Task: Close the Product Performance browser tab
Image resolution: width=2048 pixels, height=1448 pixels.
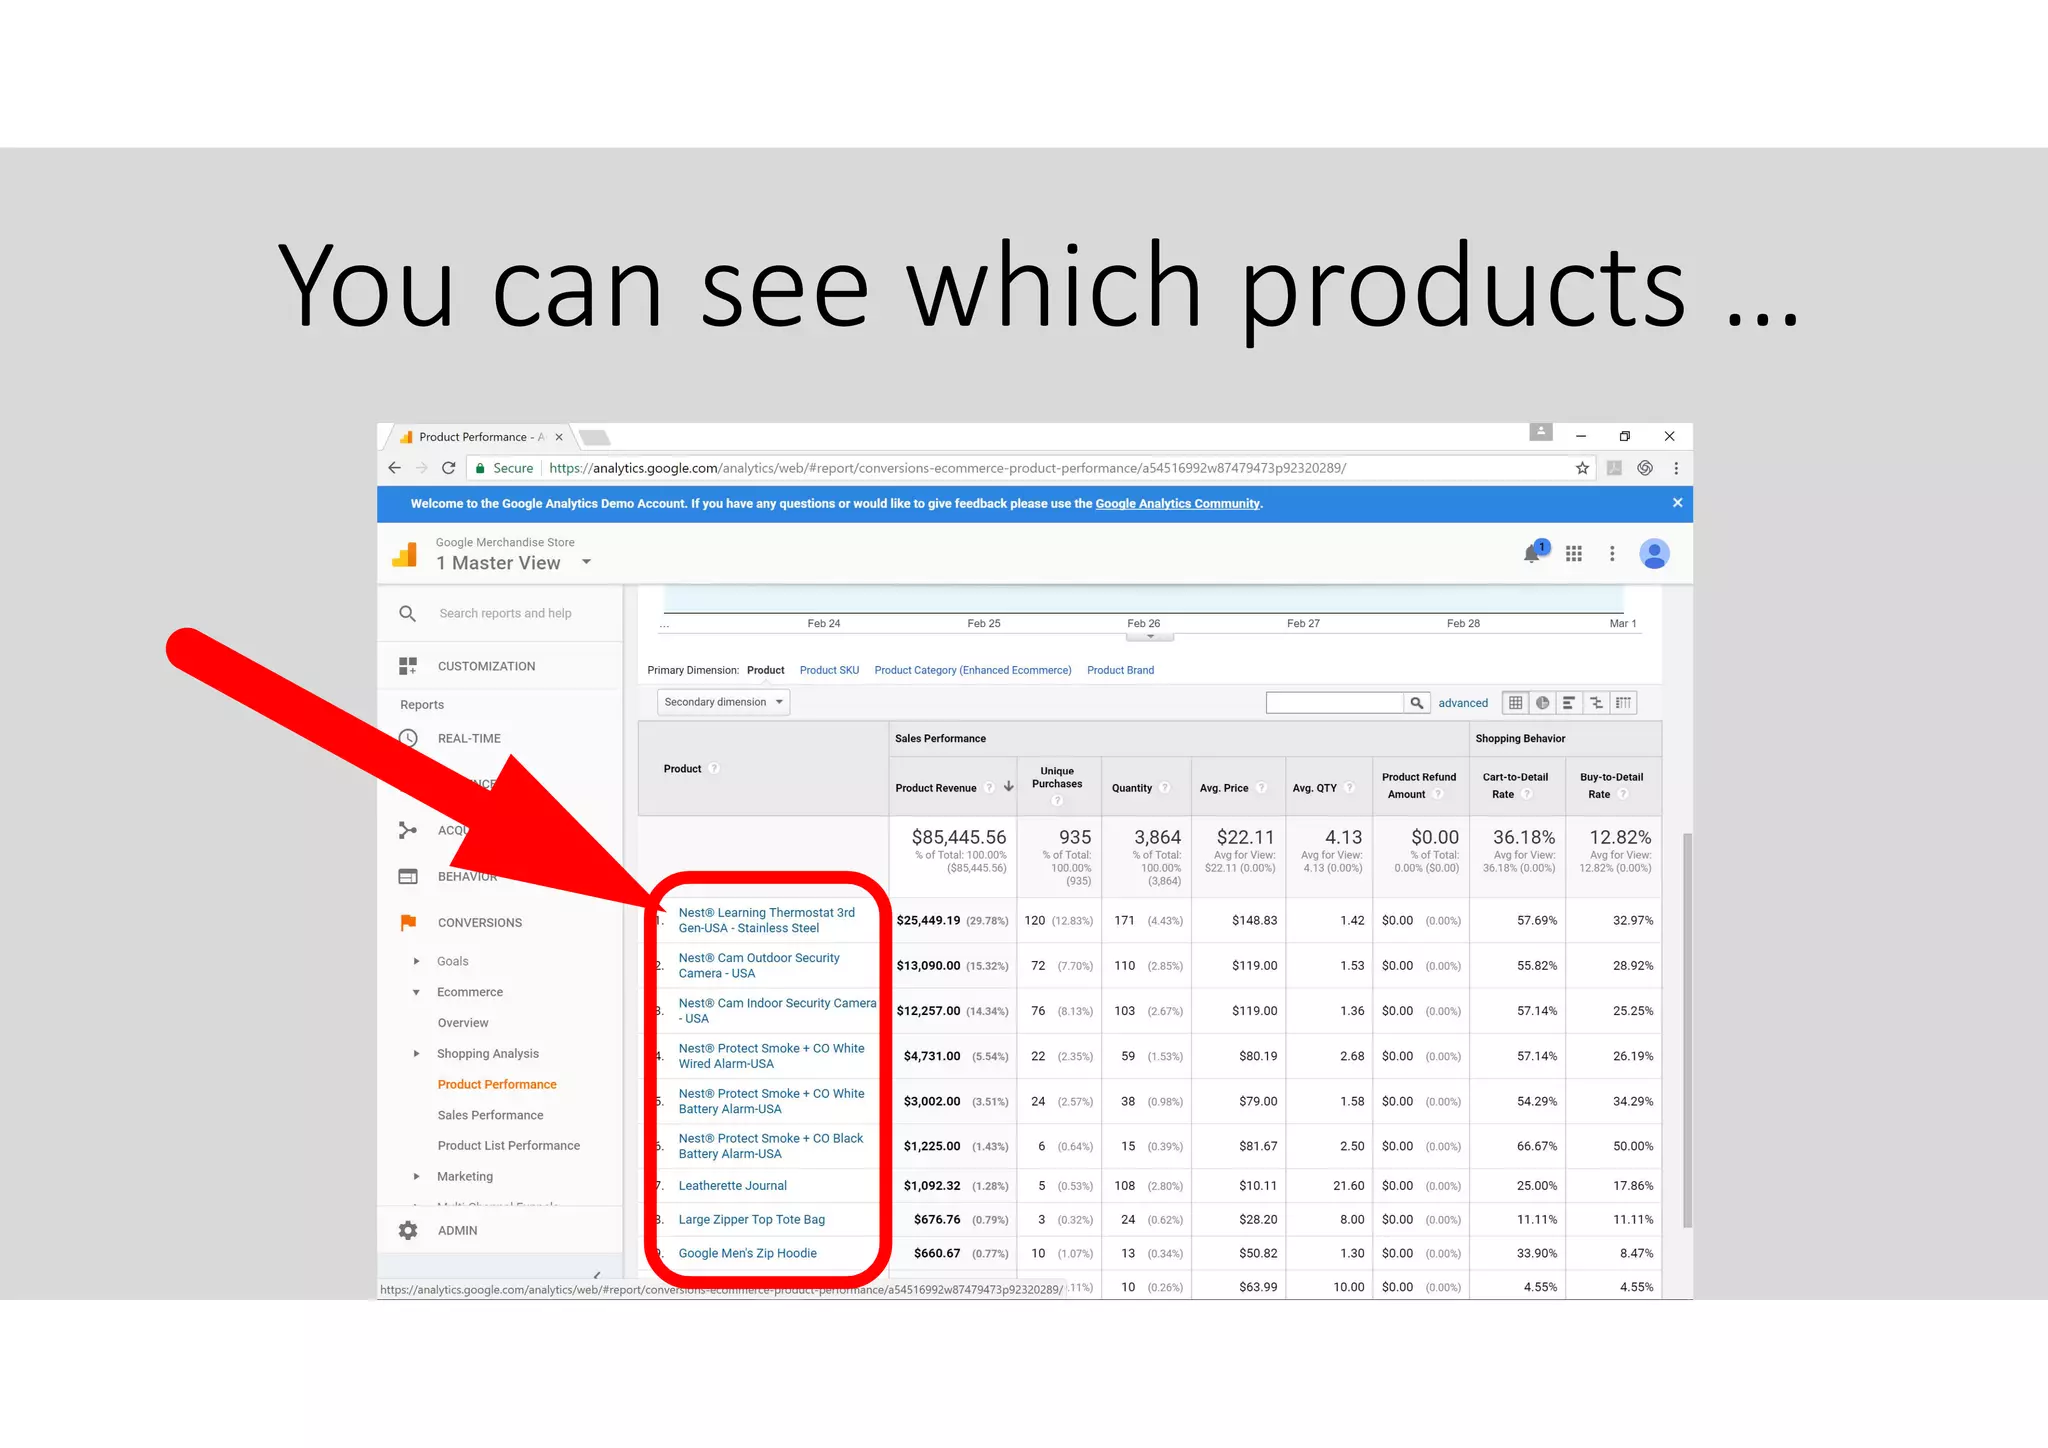Action: (559, 437)
